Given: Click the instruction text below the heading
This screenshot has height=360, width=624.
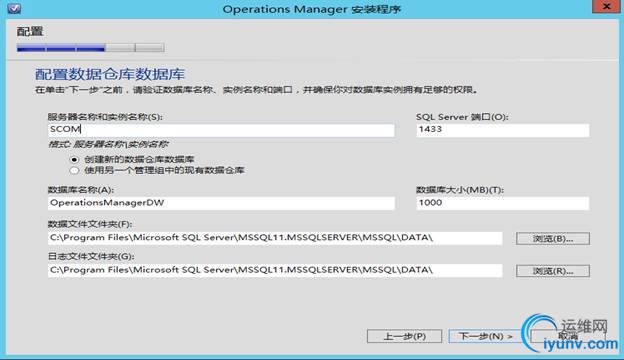Looking at the screenshot, I should tap(256, 90).
